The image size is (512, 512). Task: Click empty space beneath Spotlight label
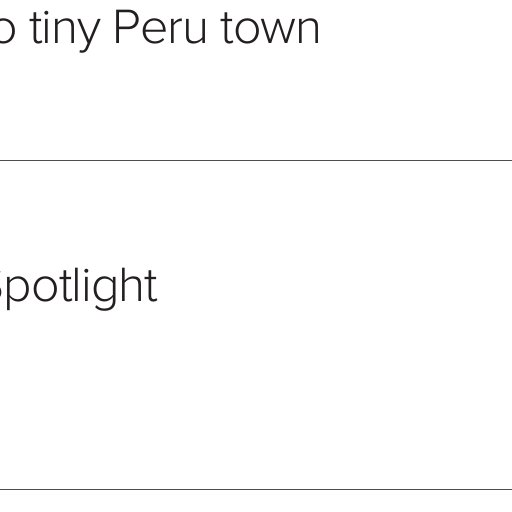[x=256, y=400]
